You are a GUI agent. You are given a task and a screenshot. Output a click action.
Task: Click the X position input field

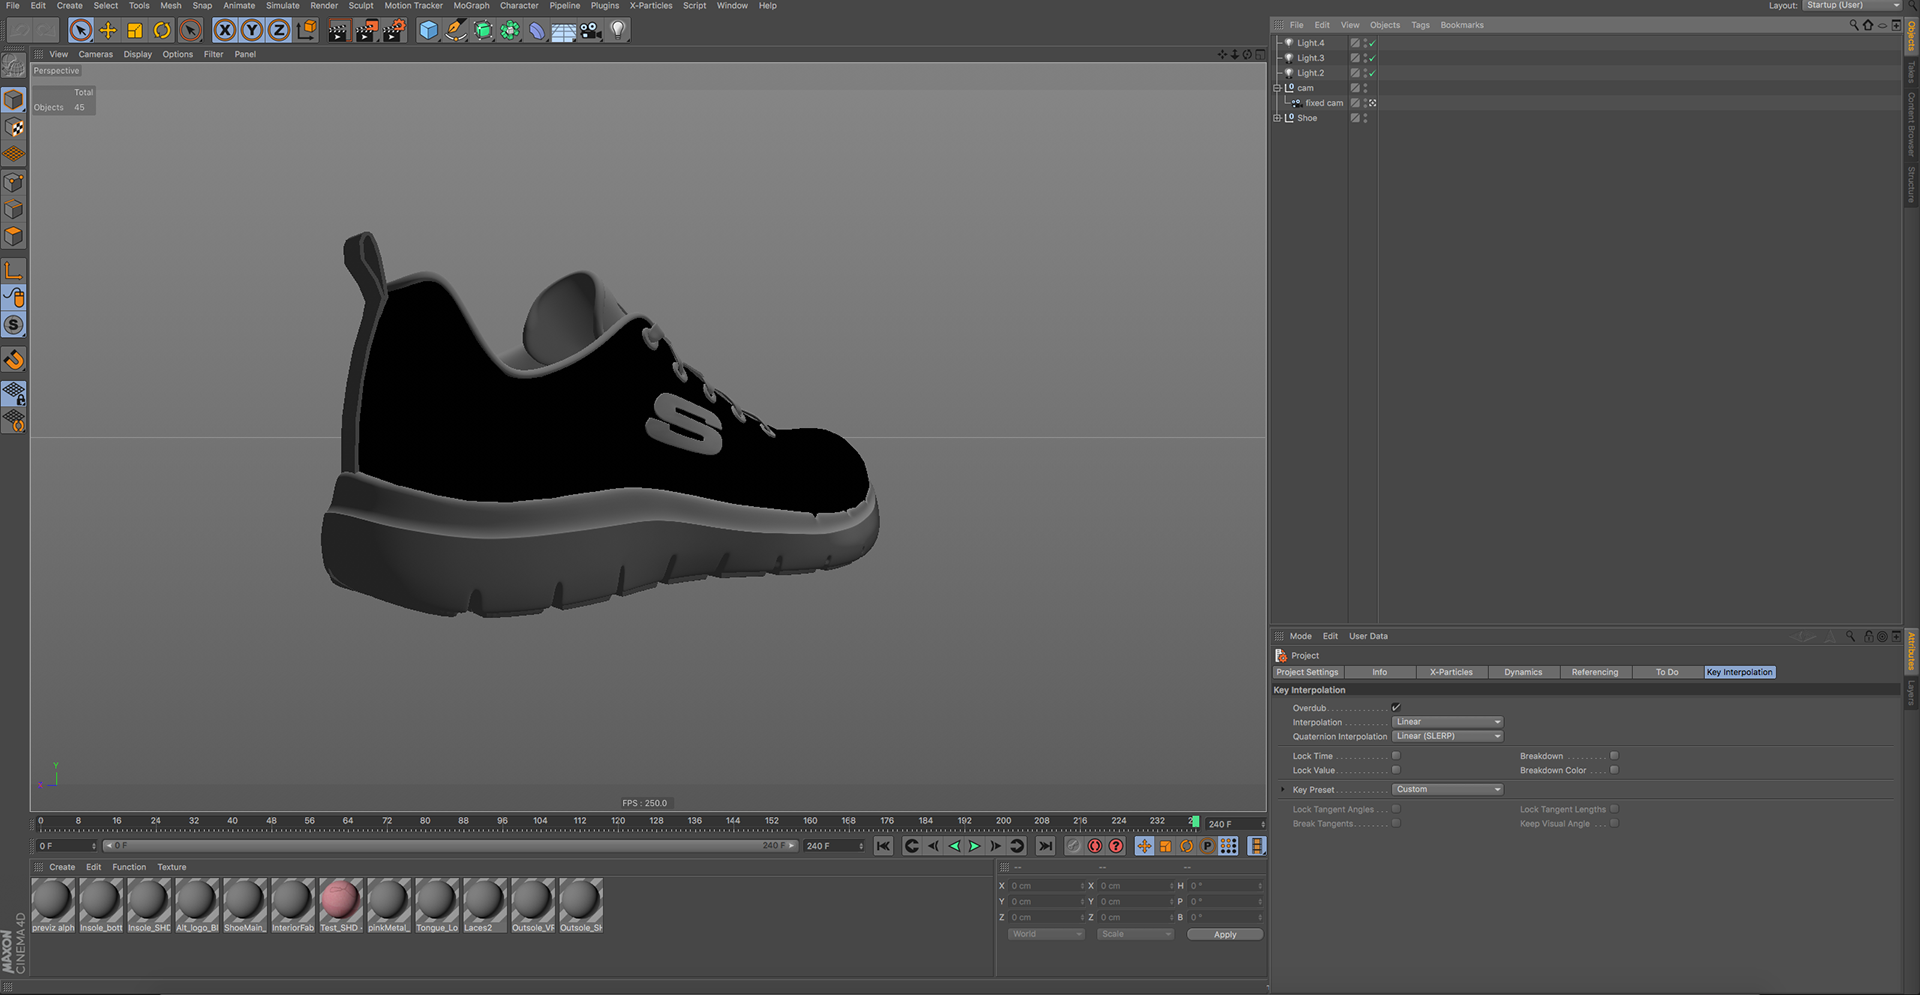(x=1046, y=886)
